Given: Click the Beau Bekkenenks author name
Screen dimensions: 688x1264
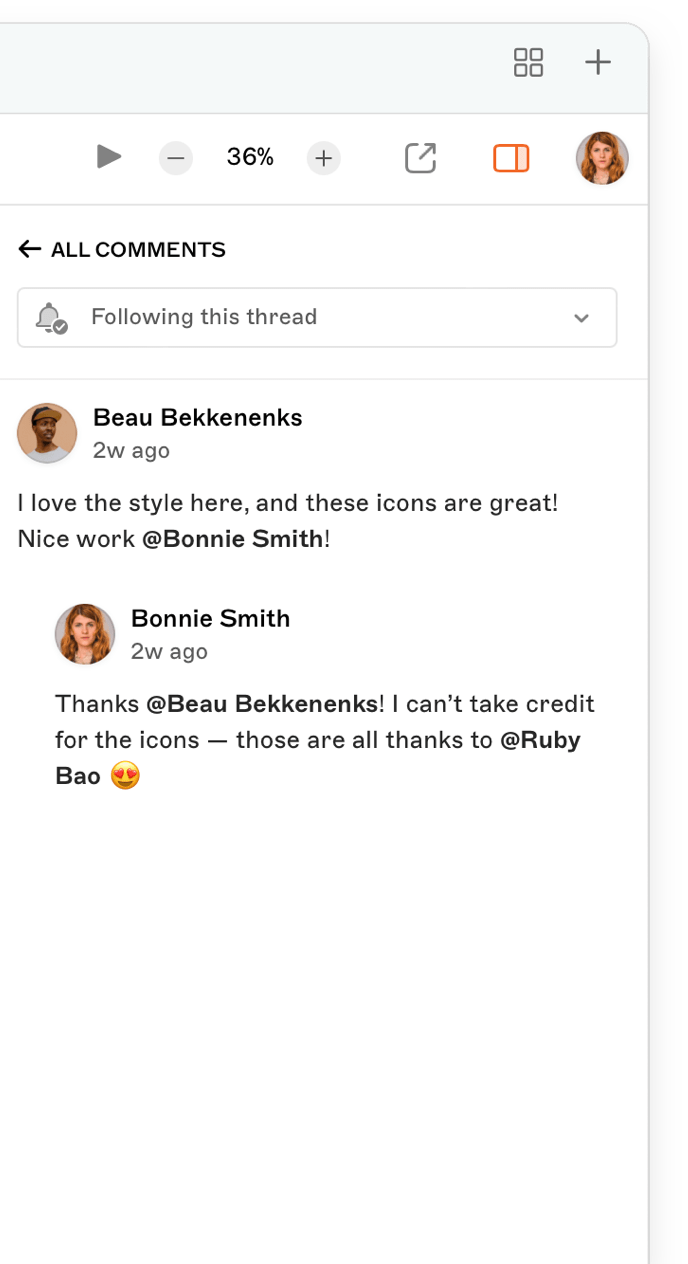Looking at the screenshot, I should tap(197, 418).
